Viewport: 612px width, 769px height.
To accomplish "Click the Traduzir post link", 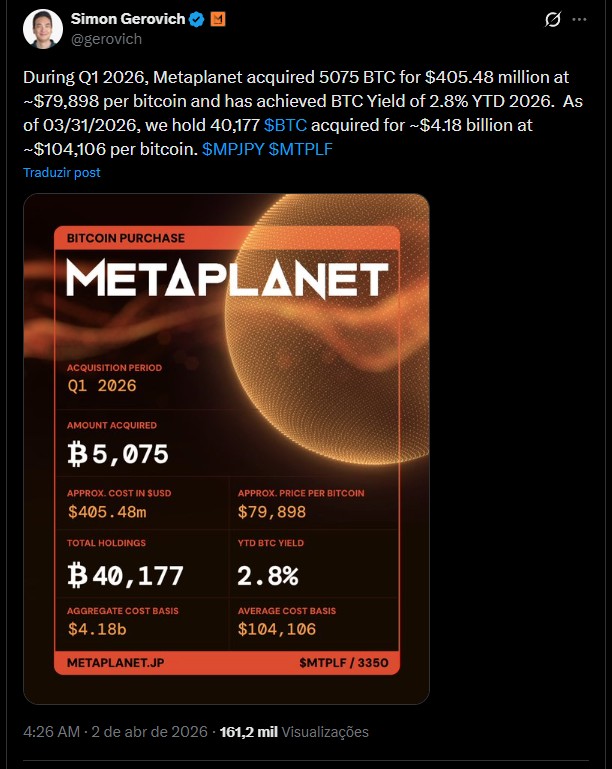I will [62, 172].
